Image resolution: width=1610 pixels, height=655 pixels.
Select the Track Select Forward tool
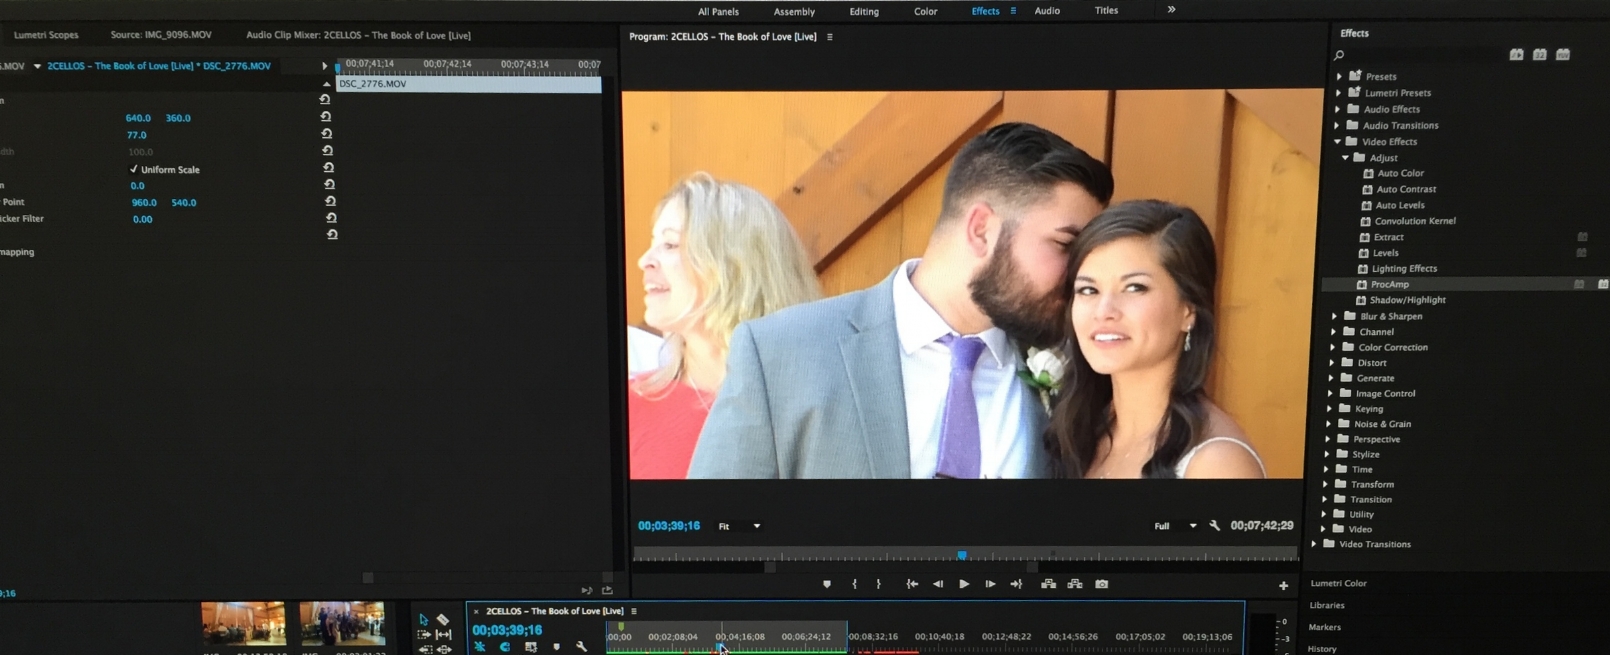(x=424, y=635)
